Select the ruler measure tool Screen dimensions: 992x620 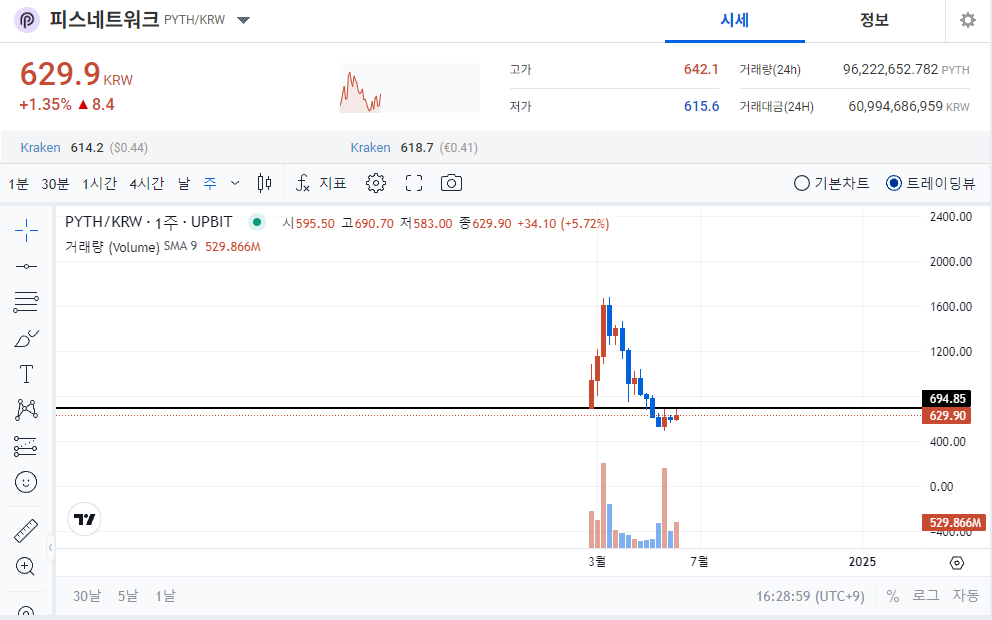click(x=26, y=531)
